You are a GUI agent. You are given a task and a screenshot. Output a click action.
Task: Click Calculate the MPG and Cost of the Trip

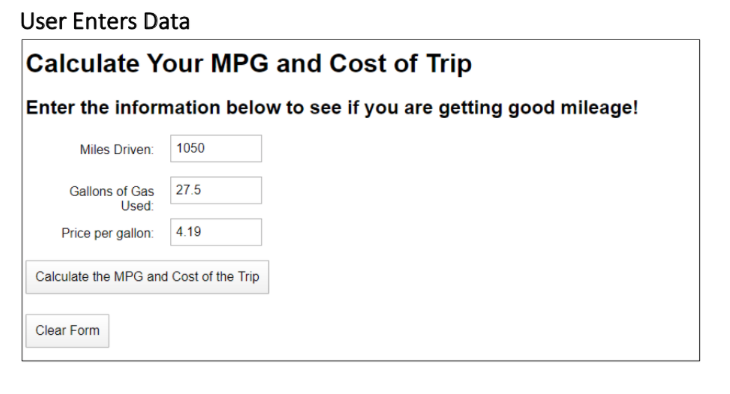coord(147,277)
